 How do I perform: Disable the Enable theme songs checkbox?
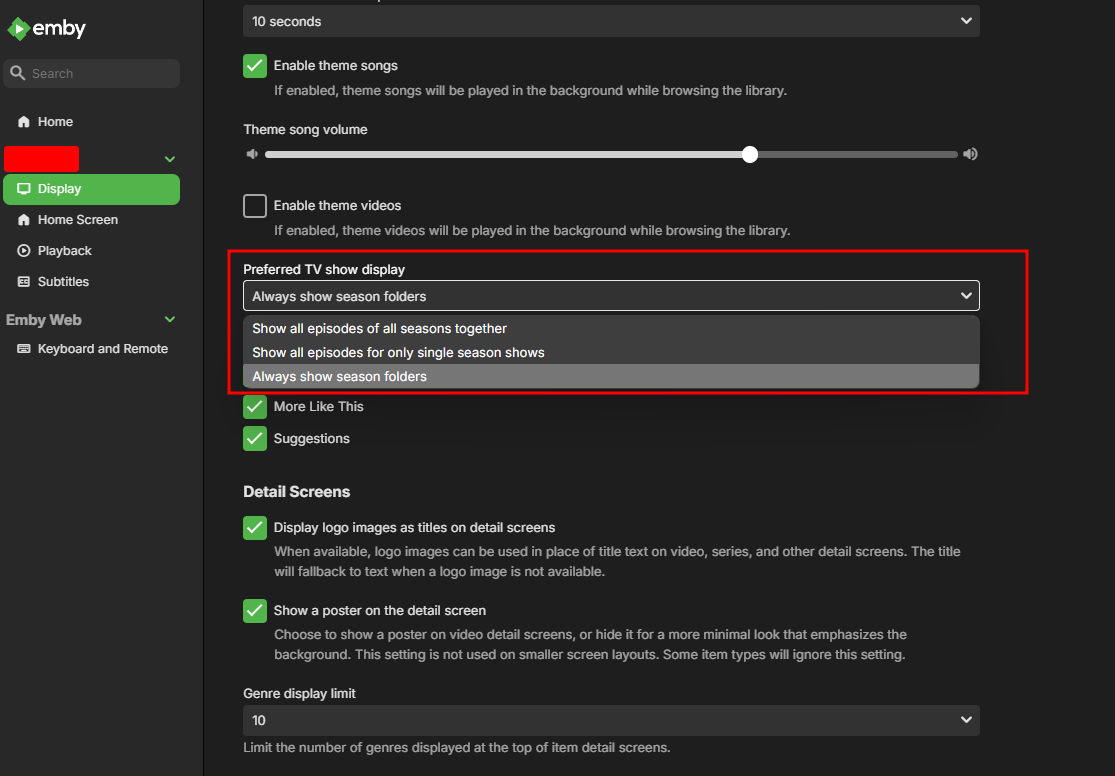pyautogui.click(x=255, y=66)
